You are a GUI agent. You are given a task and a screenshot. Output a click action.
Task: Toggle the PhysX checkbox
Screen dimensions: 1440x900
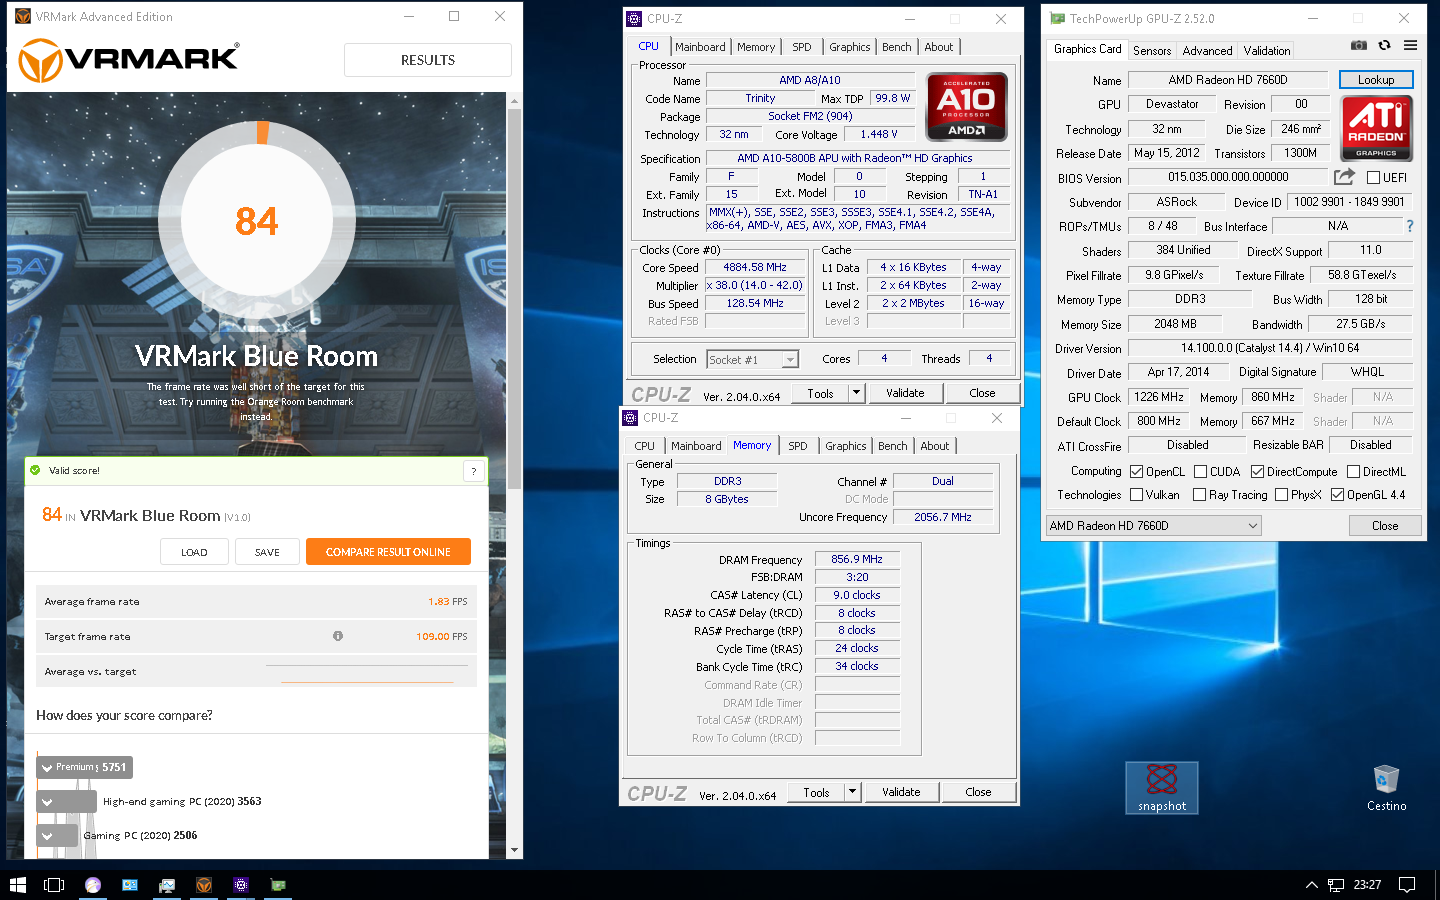tap(1281, 495)
